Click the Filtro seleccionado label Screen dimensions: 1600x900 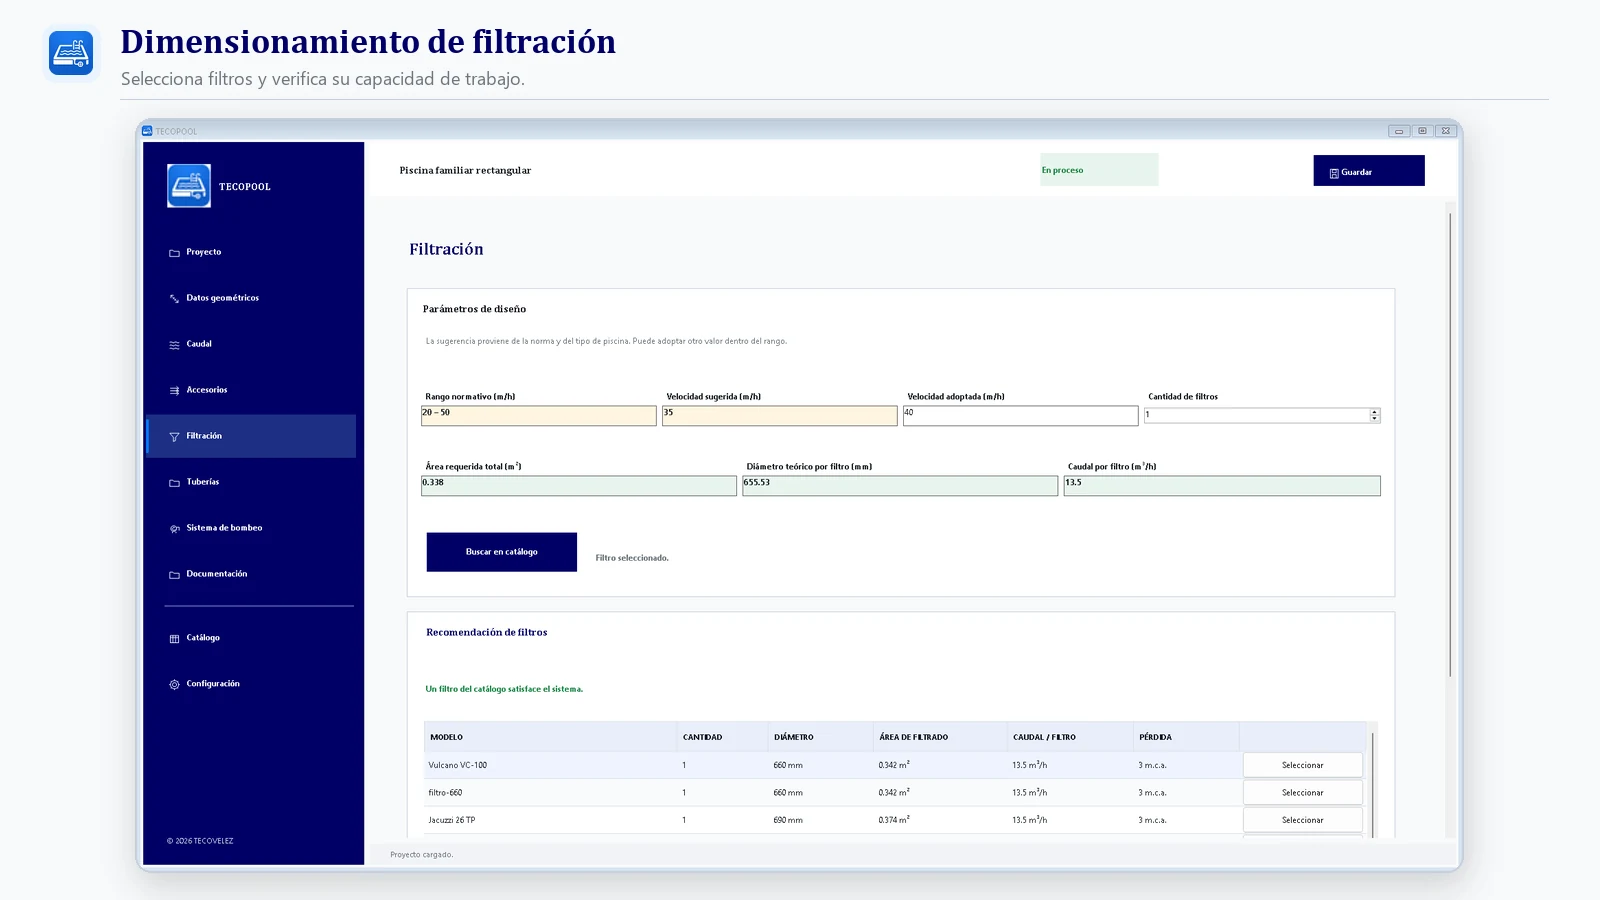[632, 558]
